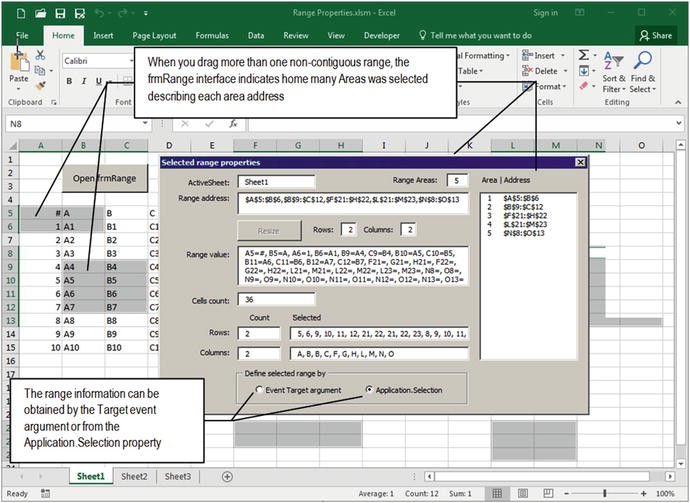Click Tell me what you want to do
The width and height of the screenshot is (690, 503).
pyautogui.click(x=475, y=36)
